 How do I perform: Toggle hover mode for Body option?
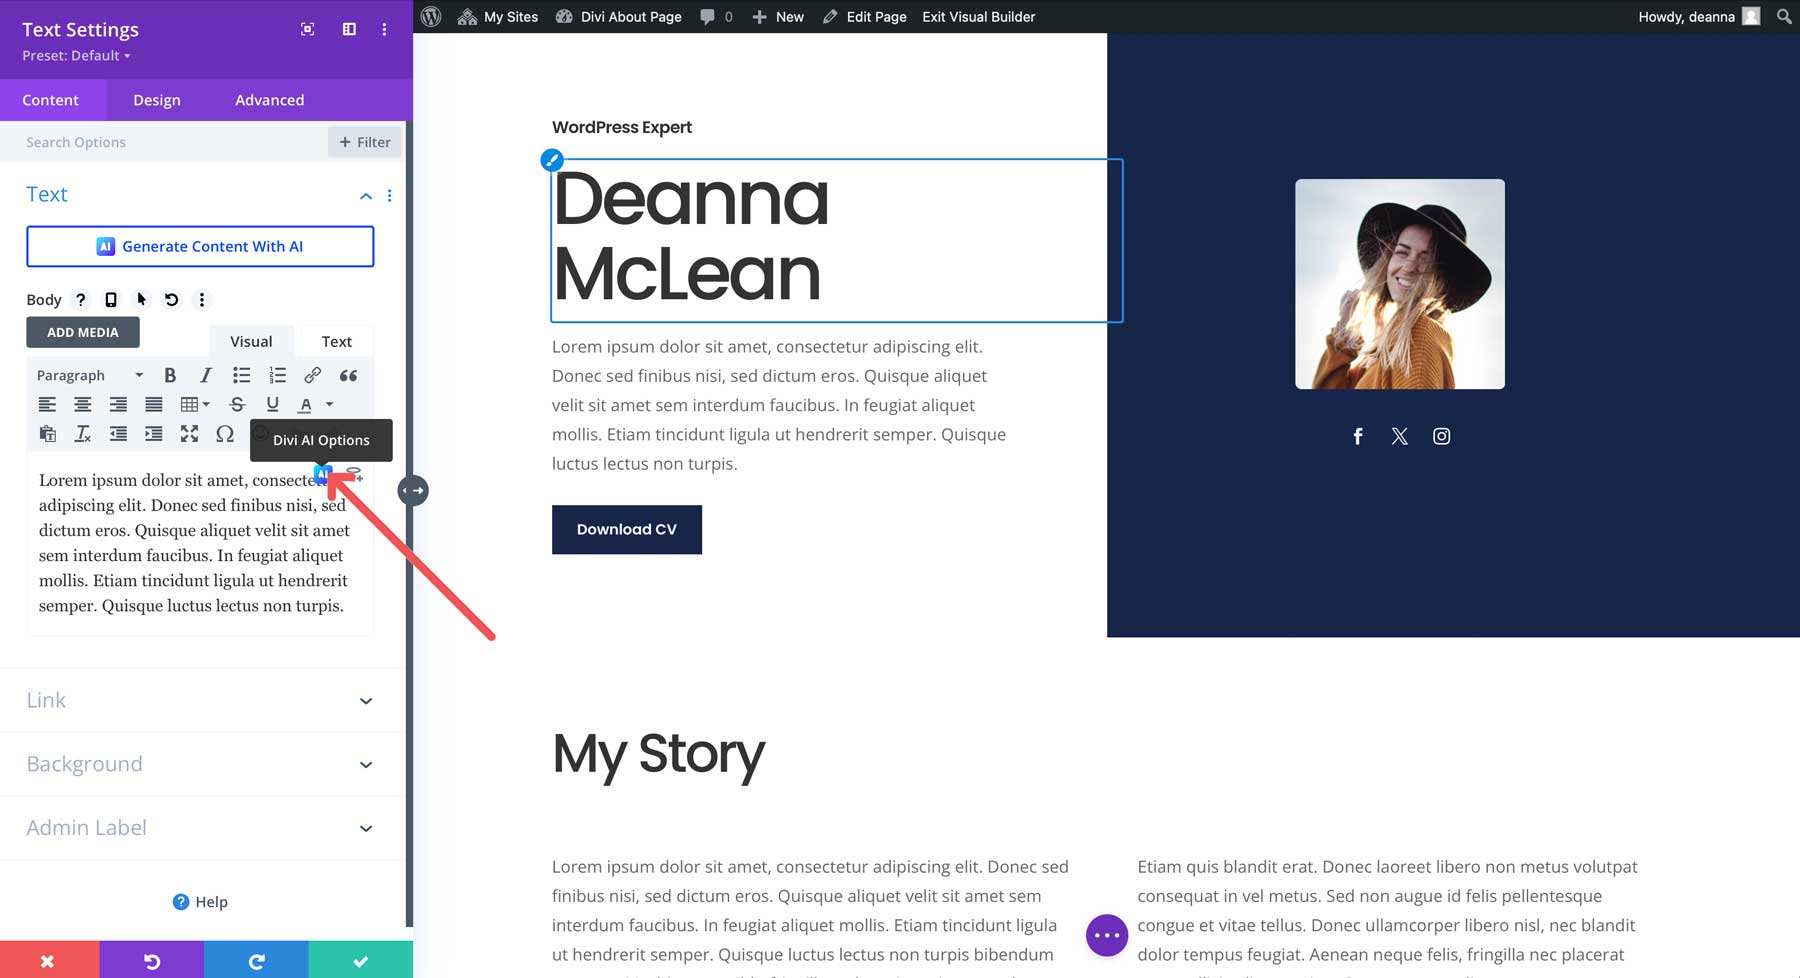click(141, 300)
